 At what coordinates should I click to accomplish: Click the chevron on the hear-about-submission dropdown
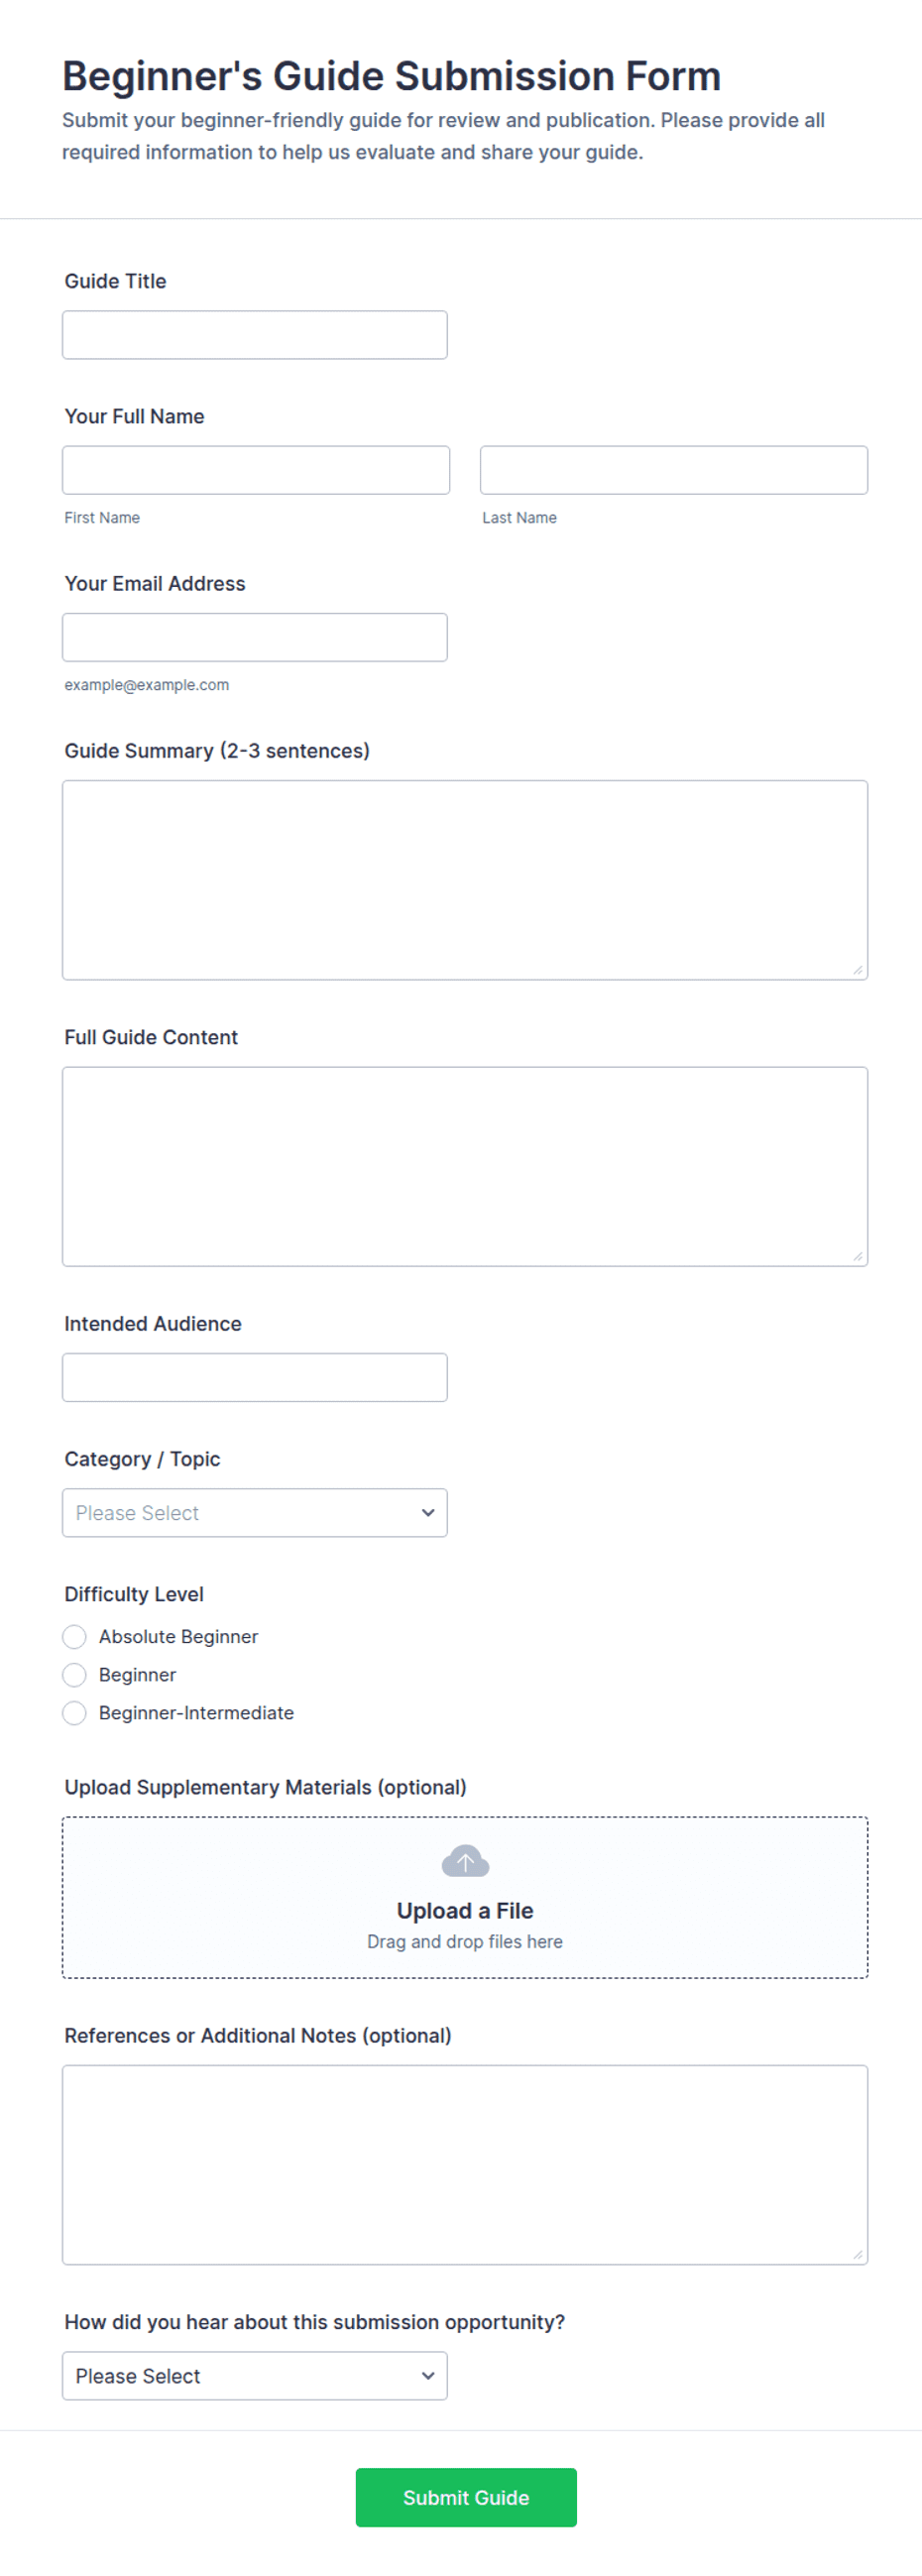click(428, 2375)
